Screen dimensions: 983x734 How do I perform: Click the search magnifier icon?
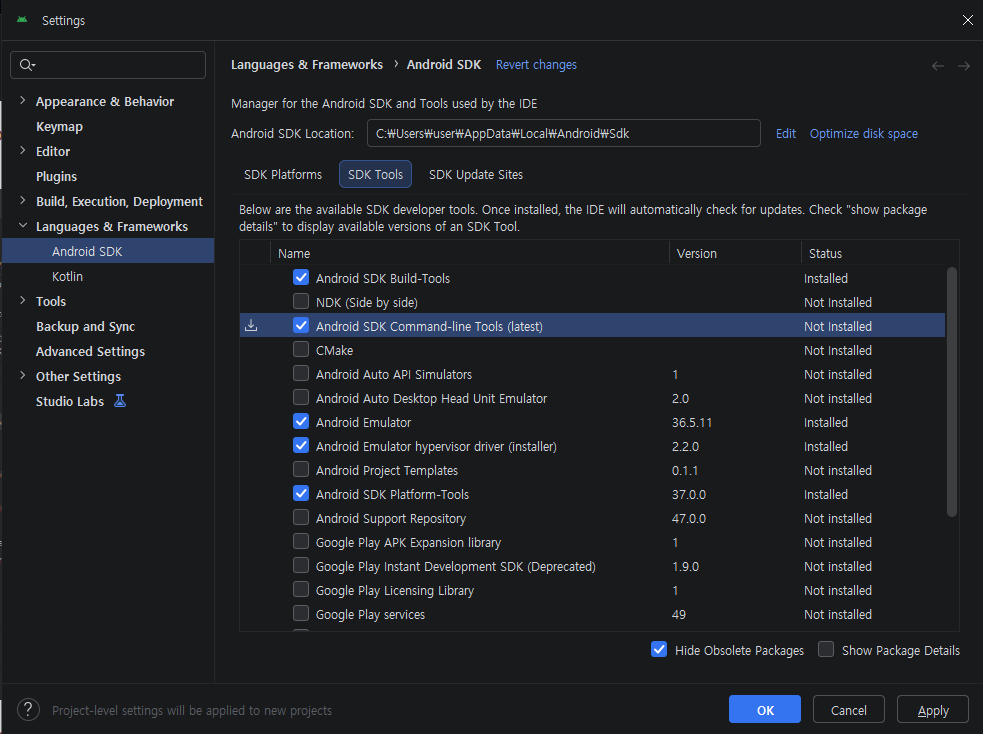click(26, 65)
